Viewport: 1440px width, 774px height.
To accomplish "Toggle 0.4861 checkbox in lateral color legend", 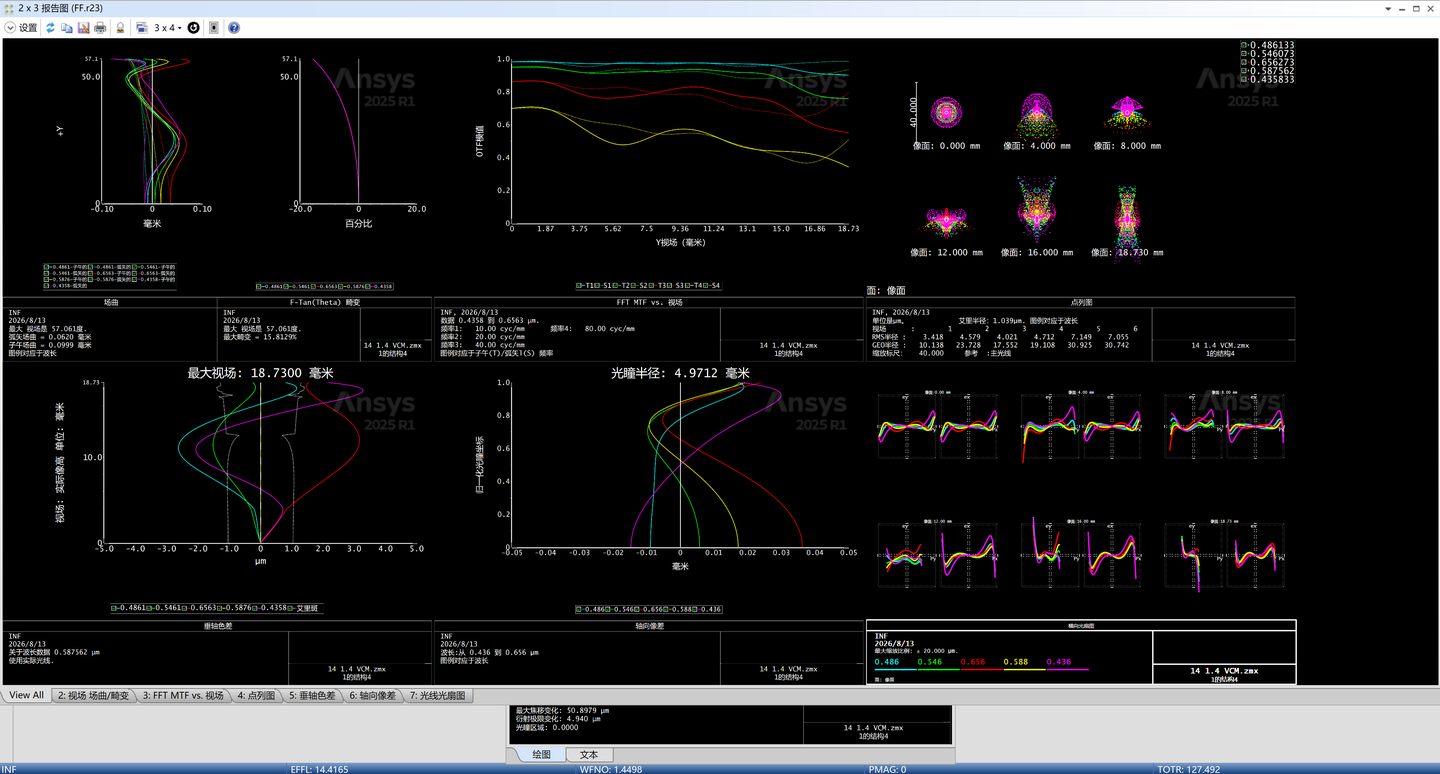I will pyautogui.click(x=114, y=608).
